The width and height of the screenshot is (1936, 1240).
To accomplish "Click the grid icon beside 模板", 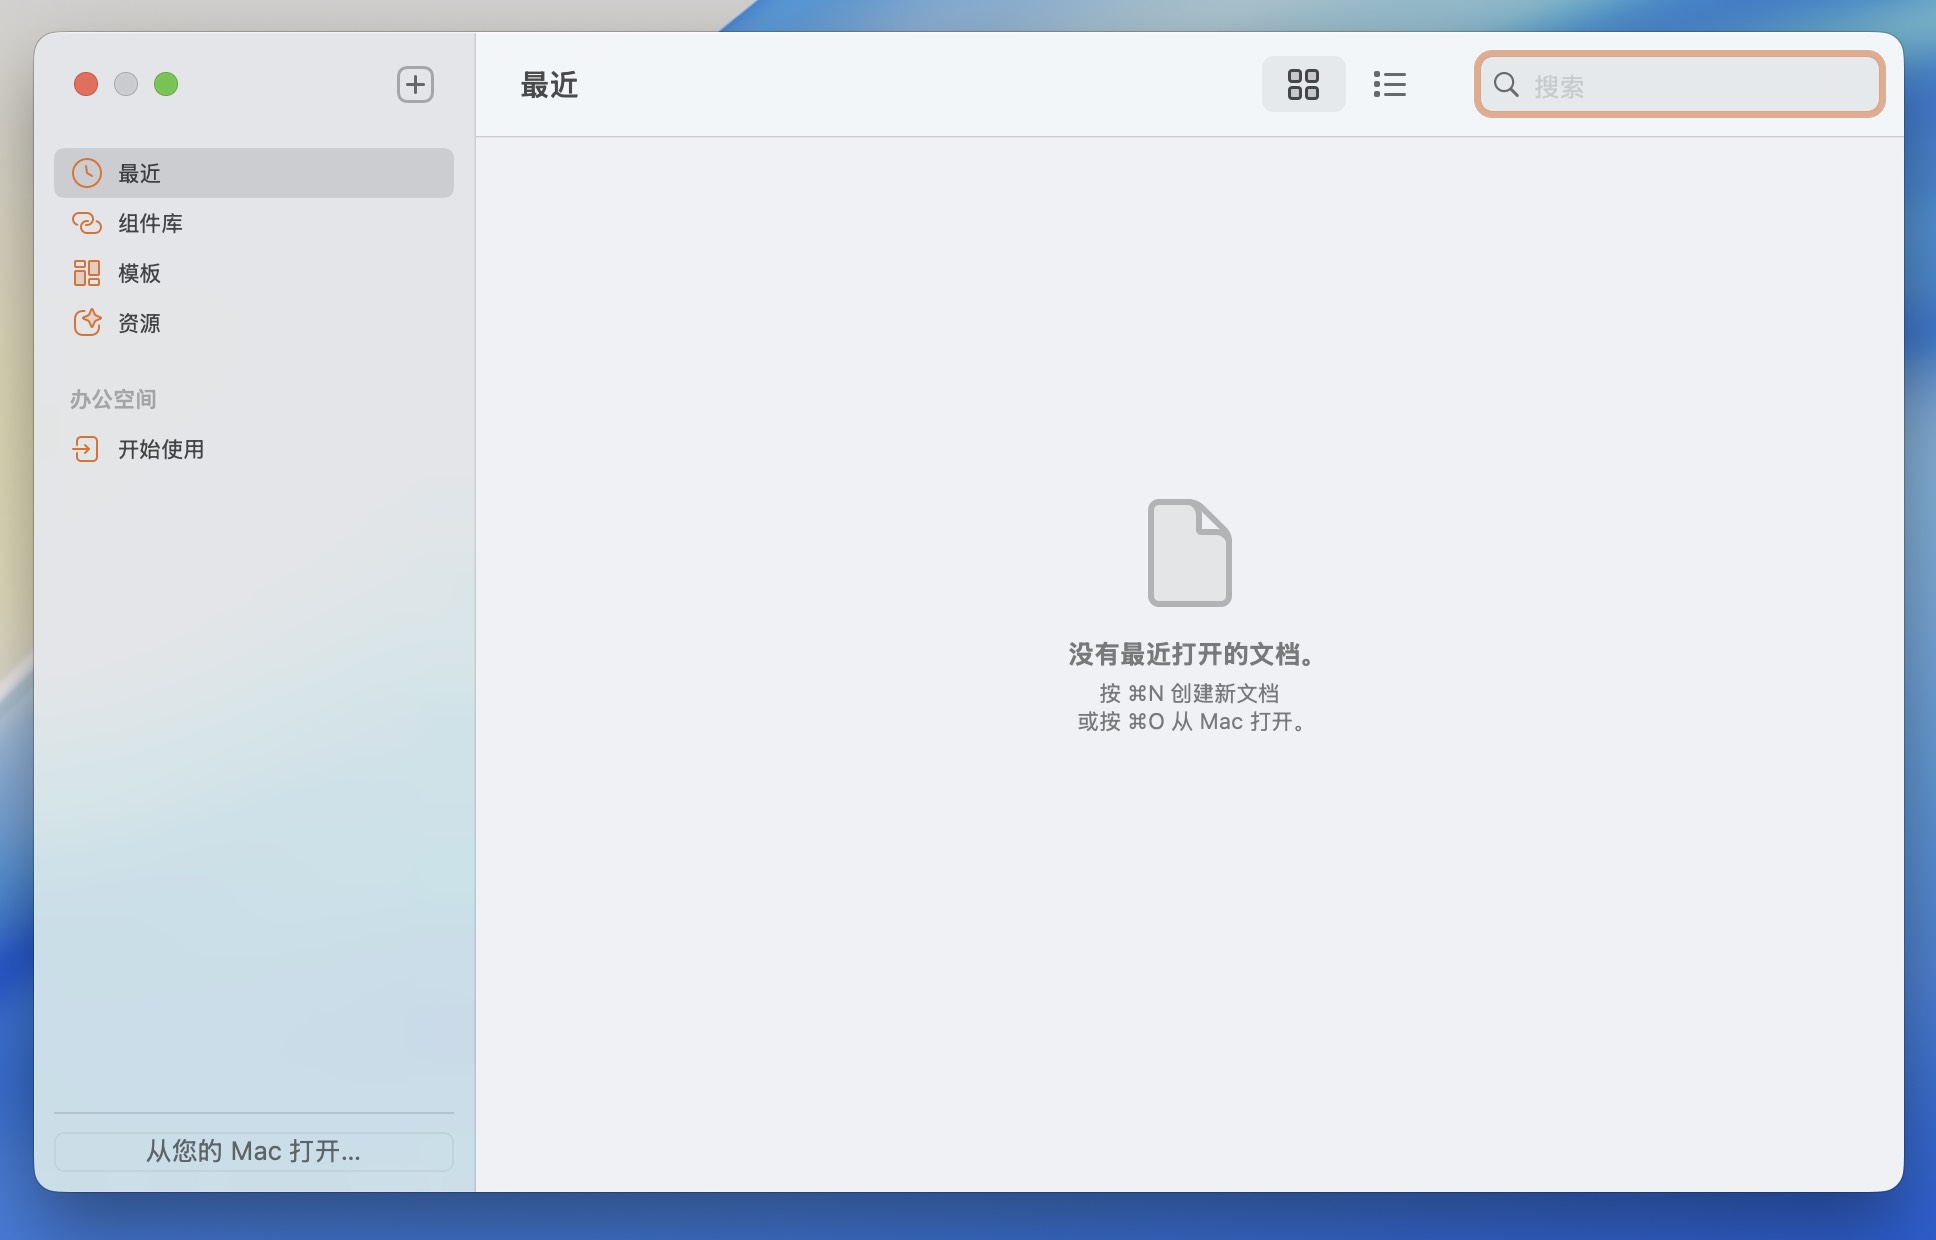I will [x=87, y=273].
